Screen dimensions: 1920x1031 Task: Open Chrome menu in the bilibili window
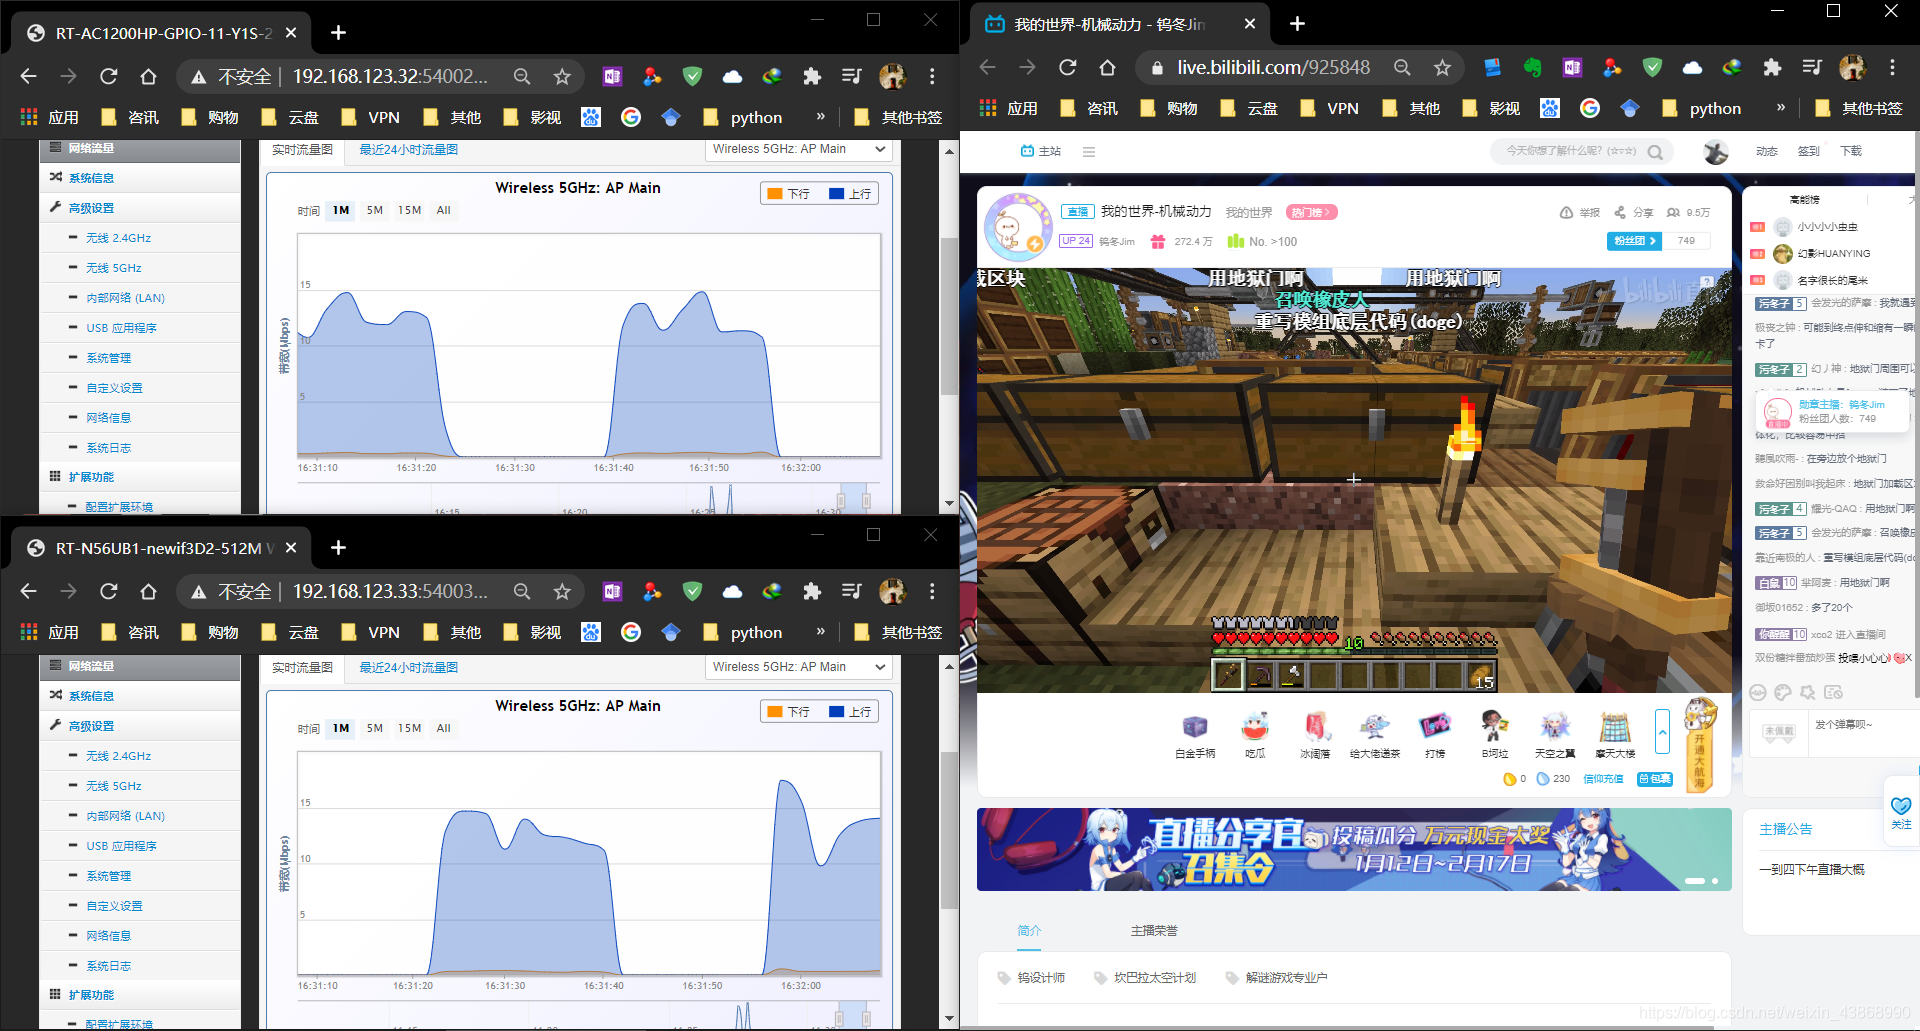pyautogui.click(x=1892, y=67)
